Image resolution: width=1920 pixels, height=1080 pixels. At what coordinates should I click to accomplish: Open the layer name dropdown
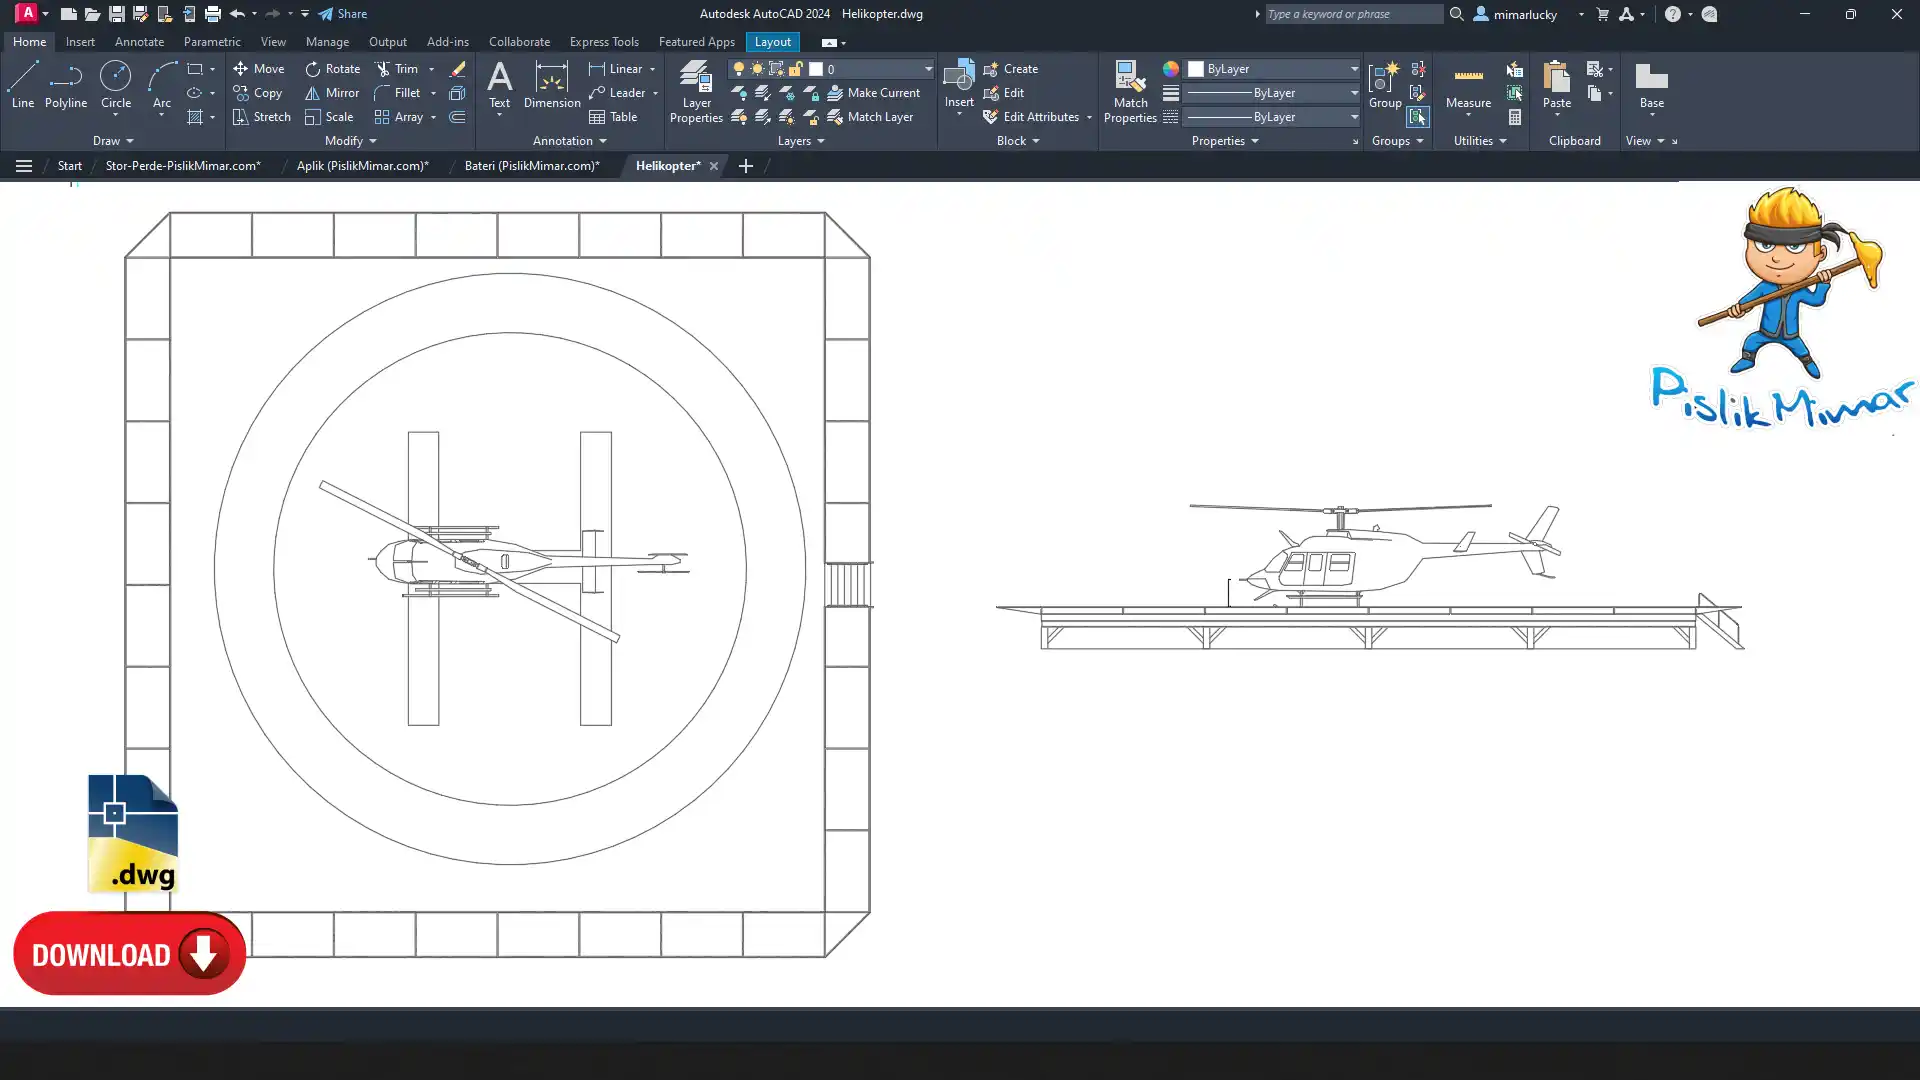click(x=928, y=69)
